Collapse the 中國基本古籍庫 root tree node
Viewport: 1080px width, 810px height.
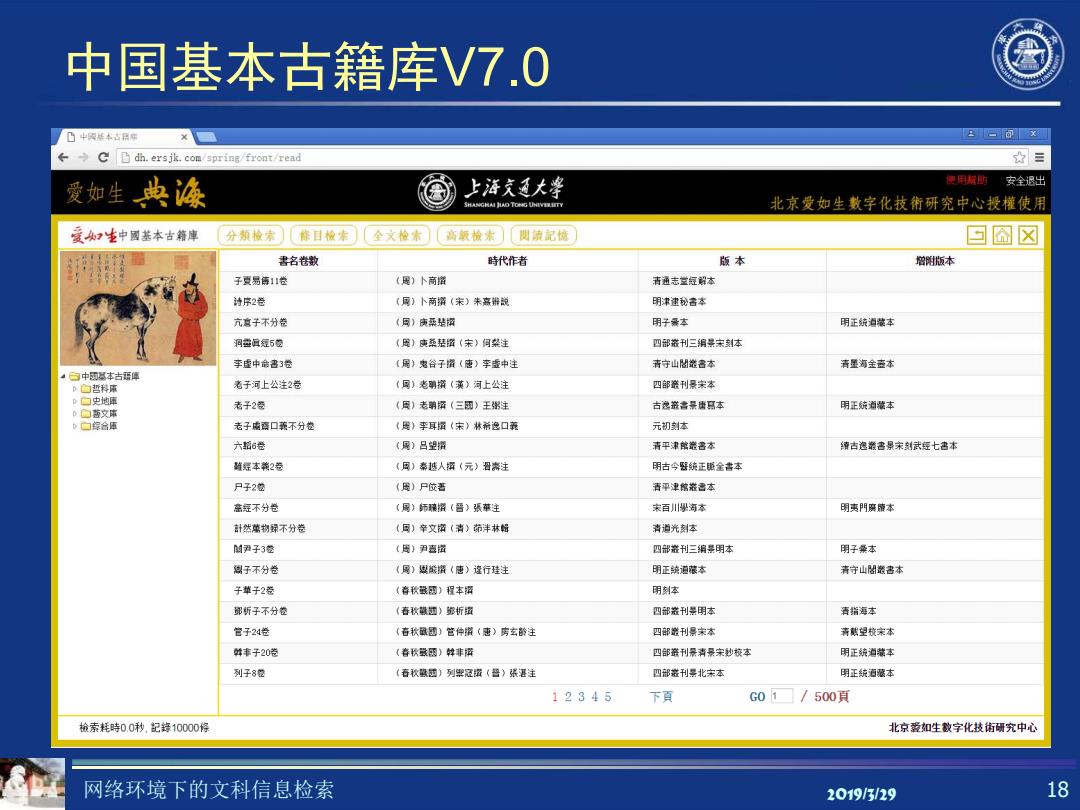(x=63, y=377)
